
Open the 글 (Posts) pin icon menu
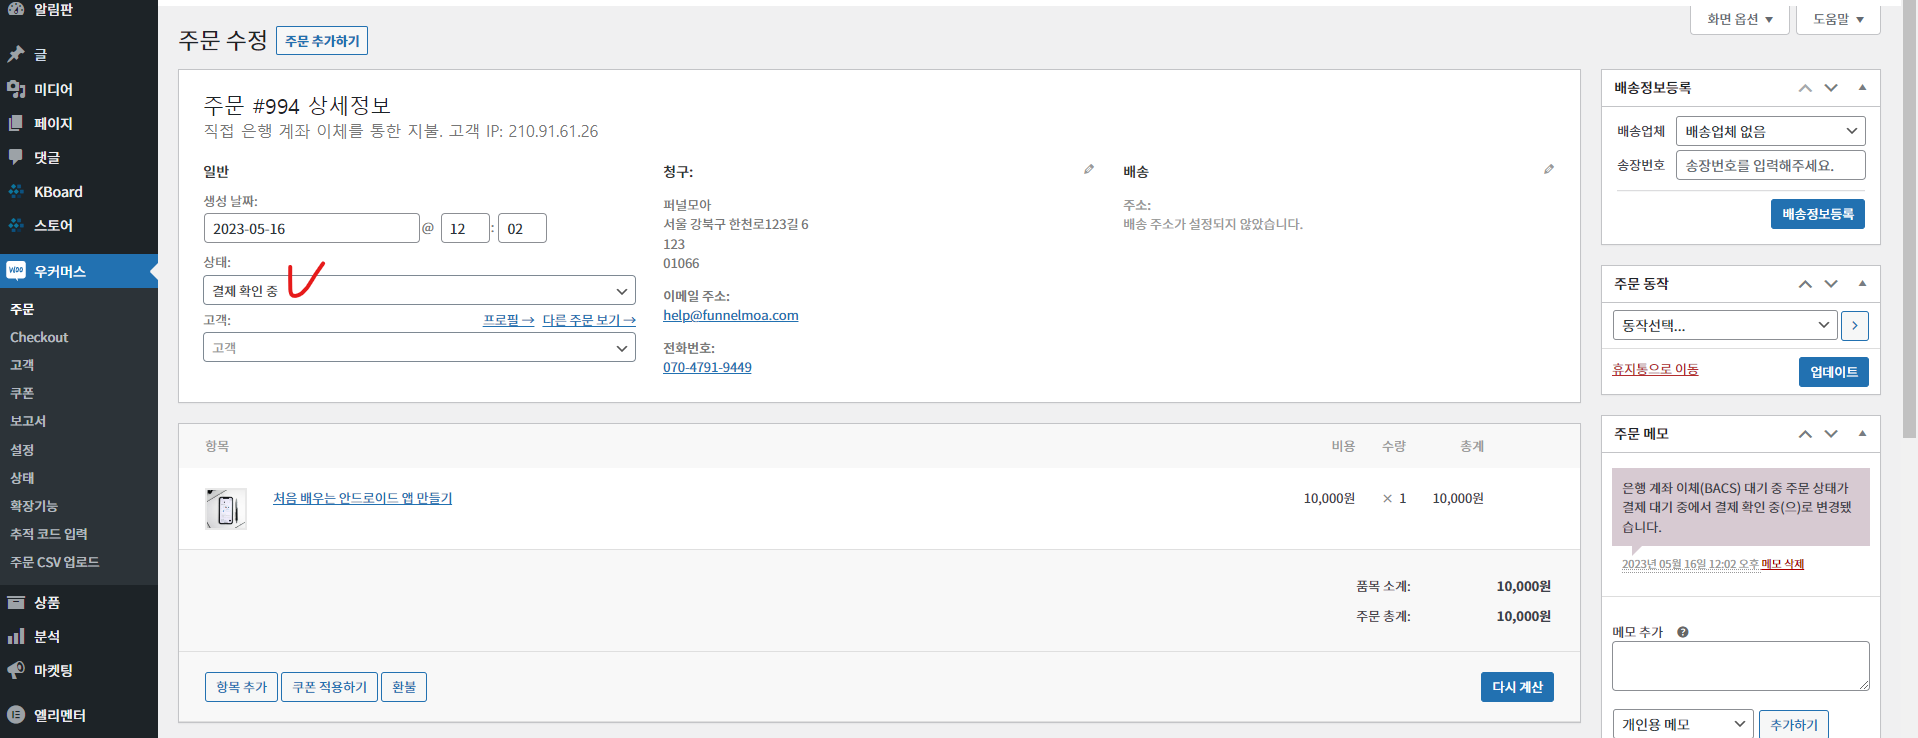tap(16, 54)
